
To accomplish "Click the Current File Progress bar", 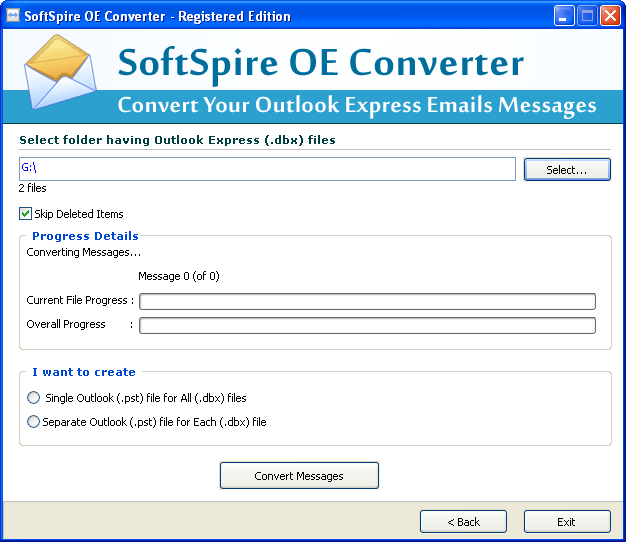I will 367,301.
